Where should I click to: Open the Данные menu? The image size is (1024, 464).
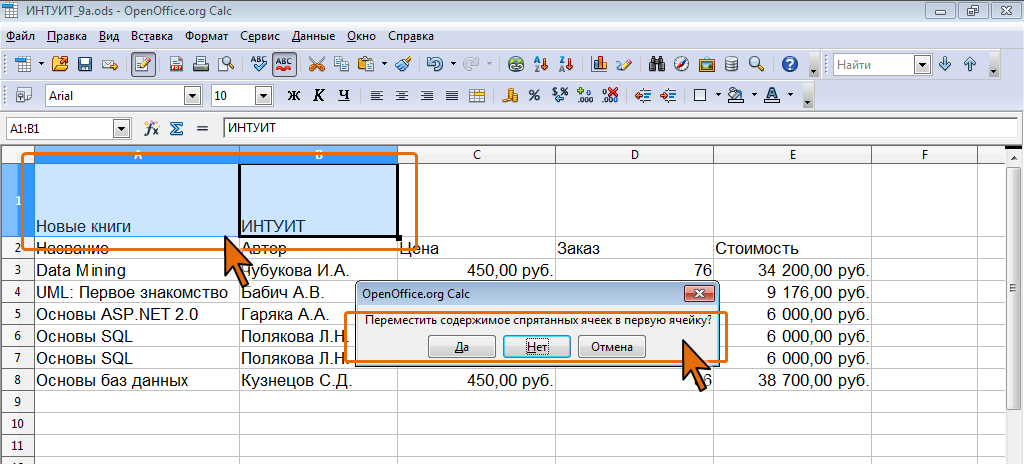[x=314, y=36]
